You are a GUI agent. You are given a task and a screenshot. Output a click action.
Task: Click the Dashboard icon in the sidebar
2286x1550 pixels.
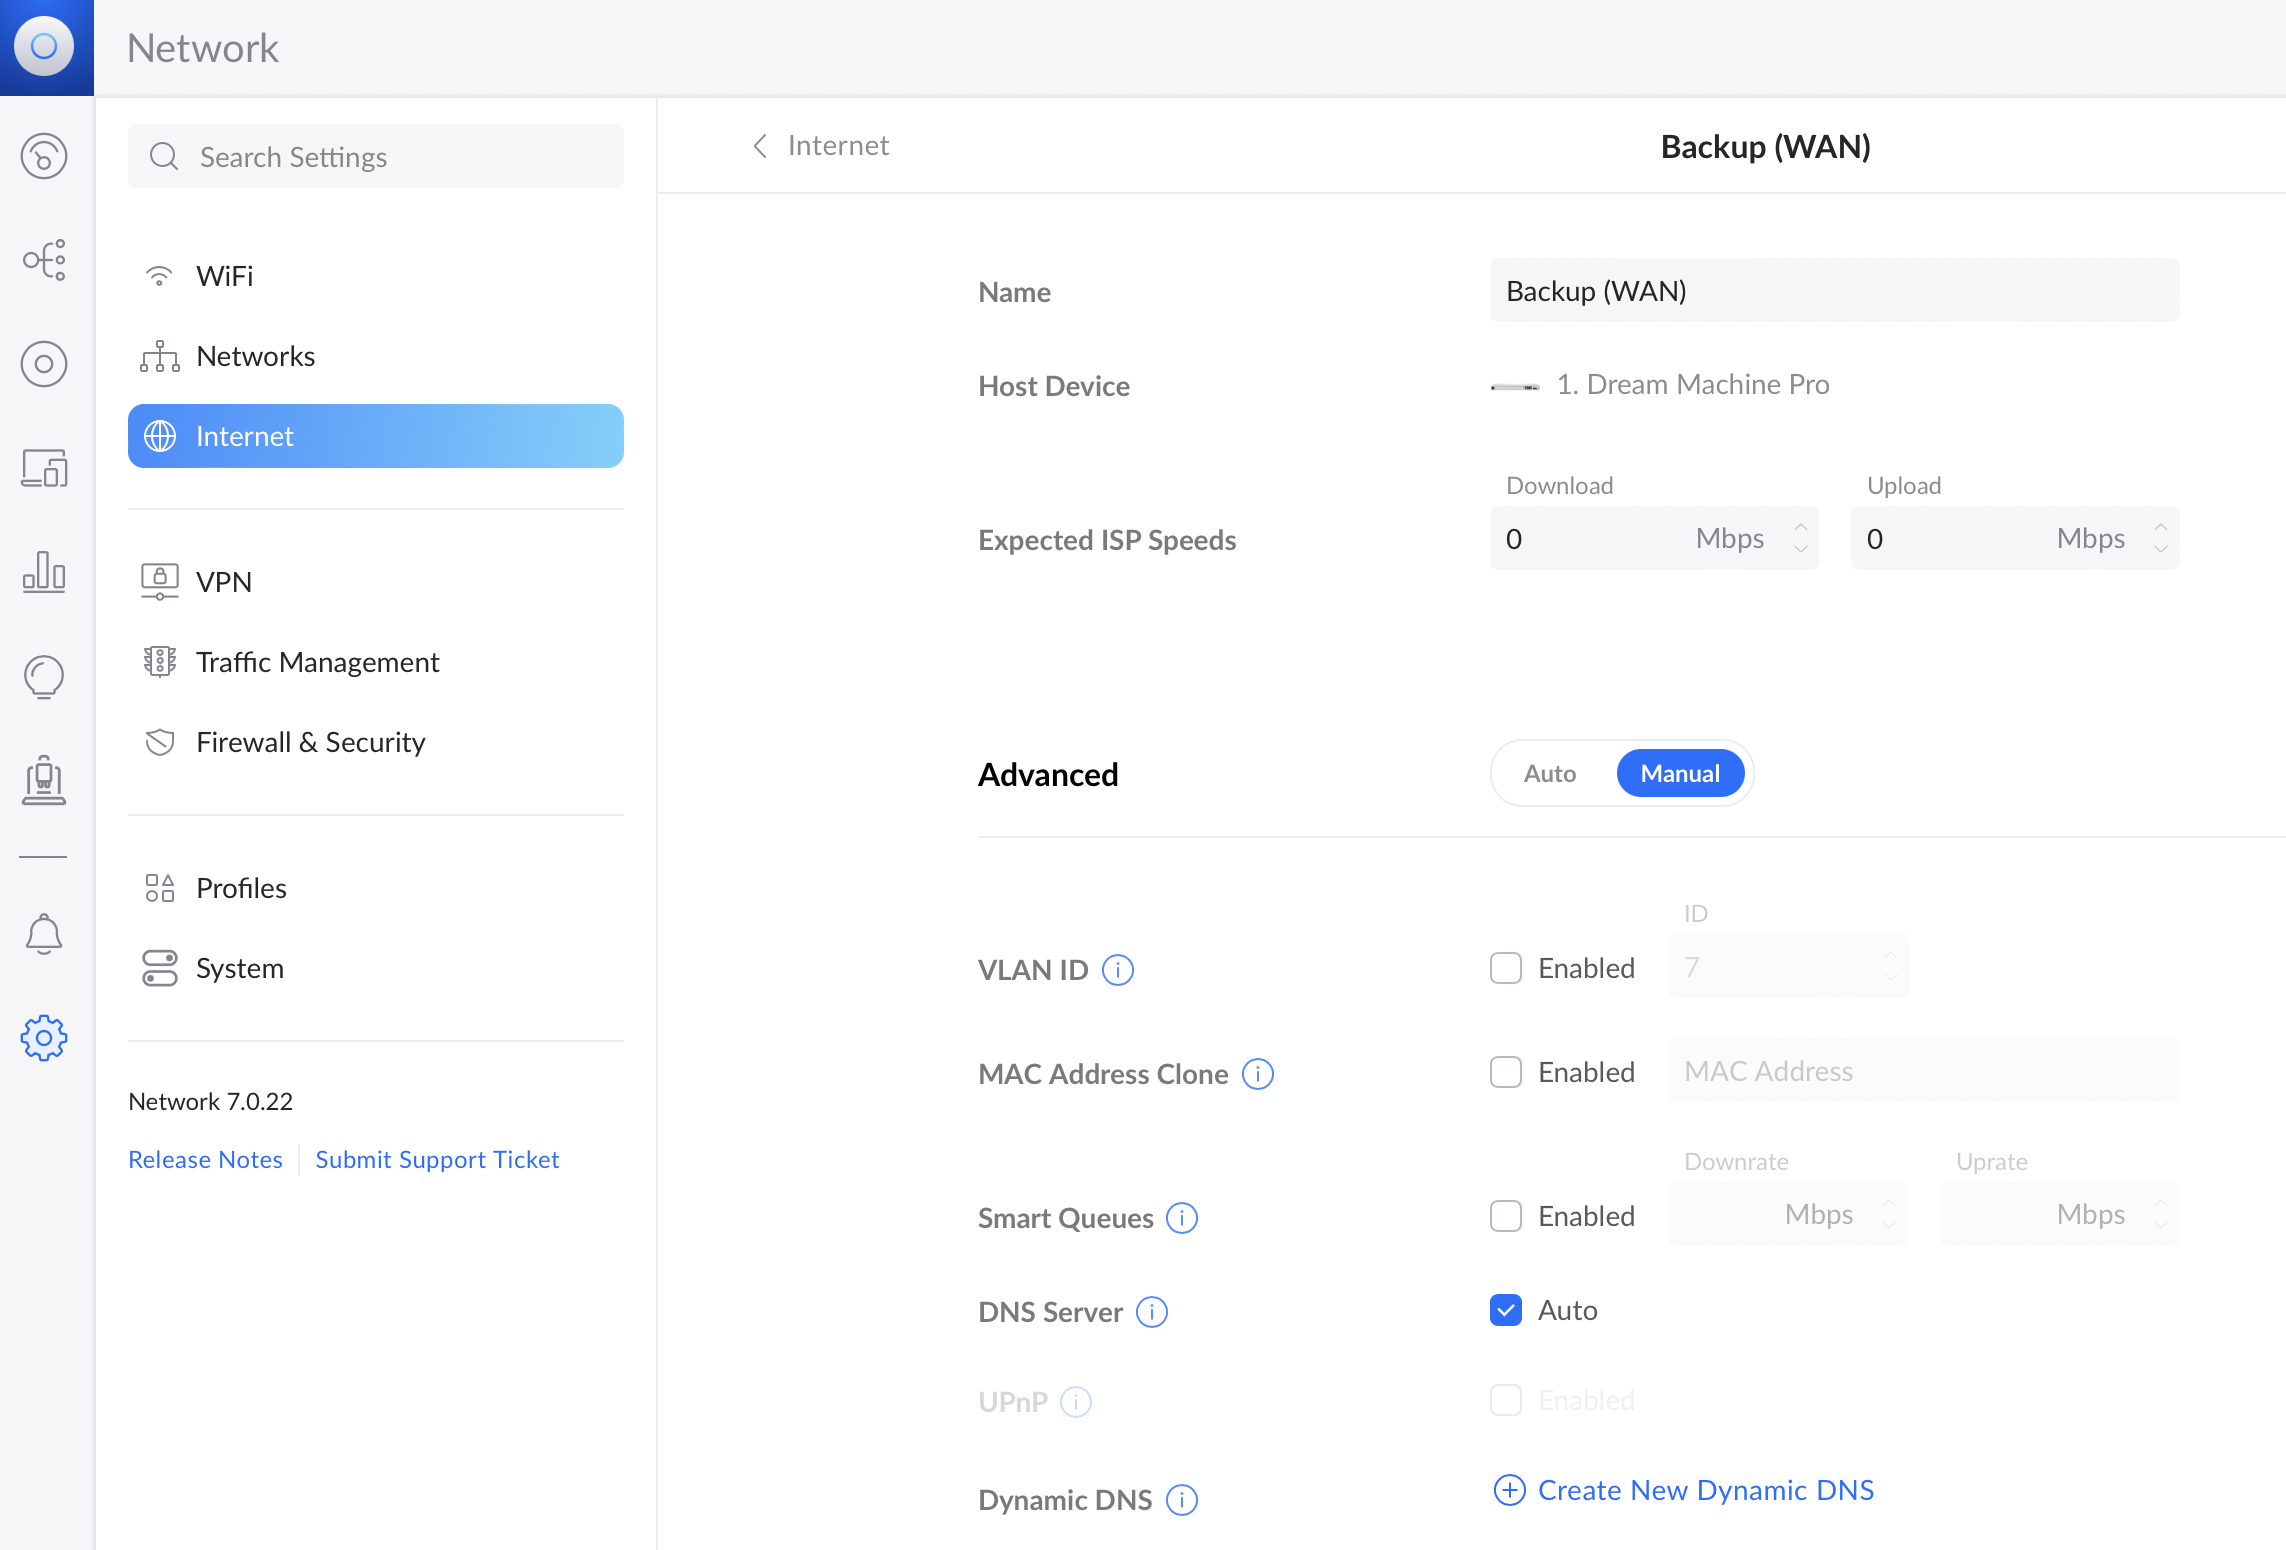tap(44, 156)
